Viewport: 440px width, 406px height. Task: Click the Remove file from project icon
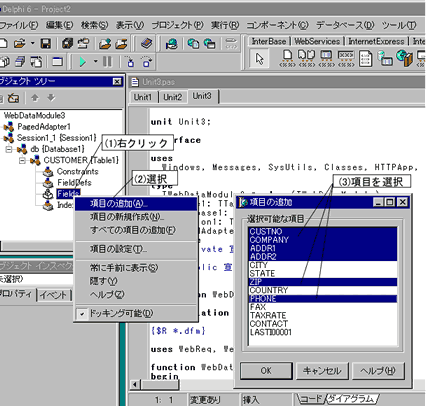pyautogui.click(x=121, y=44)
